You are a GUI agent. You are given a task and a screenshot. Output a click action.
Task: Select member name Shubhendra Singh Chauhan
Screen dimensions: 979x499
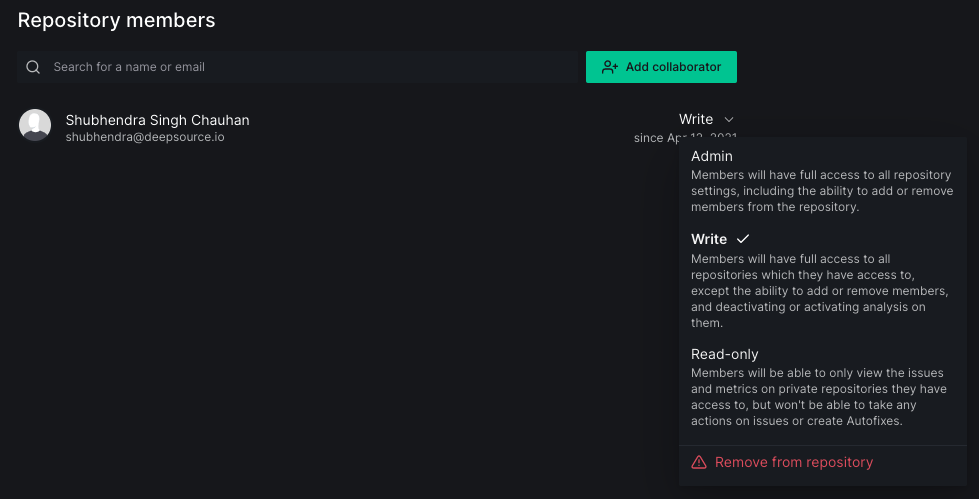pos(157,120)
